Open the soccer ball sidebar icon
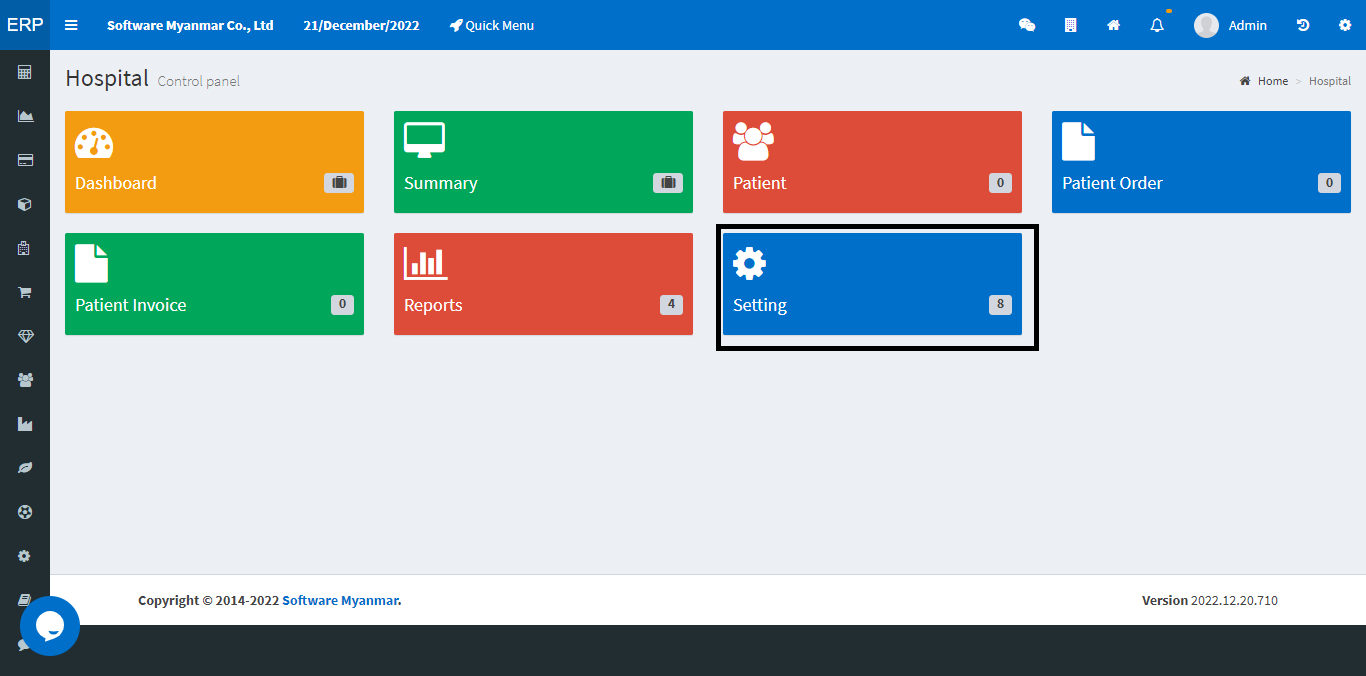Screen dimensions: 1366x676 click(x=25, y=512)
